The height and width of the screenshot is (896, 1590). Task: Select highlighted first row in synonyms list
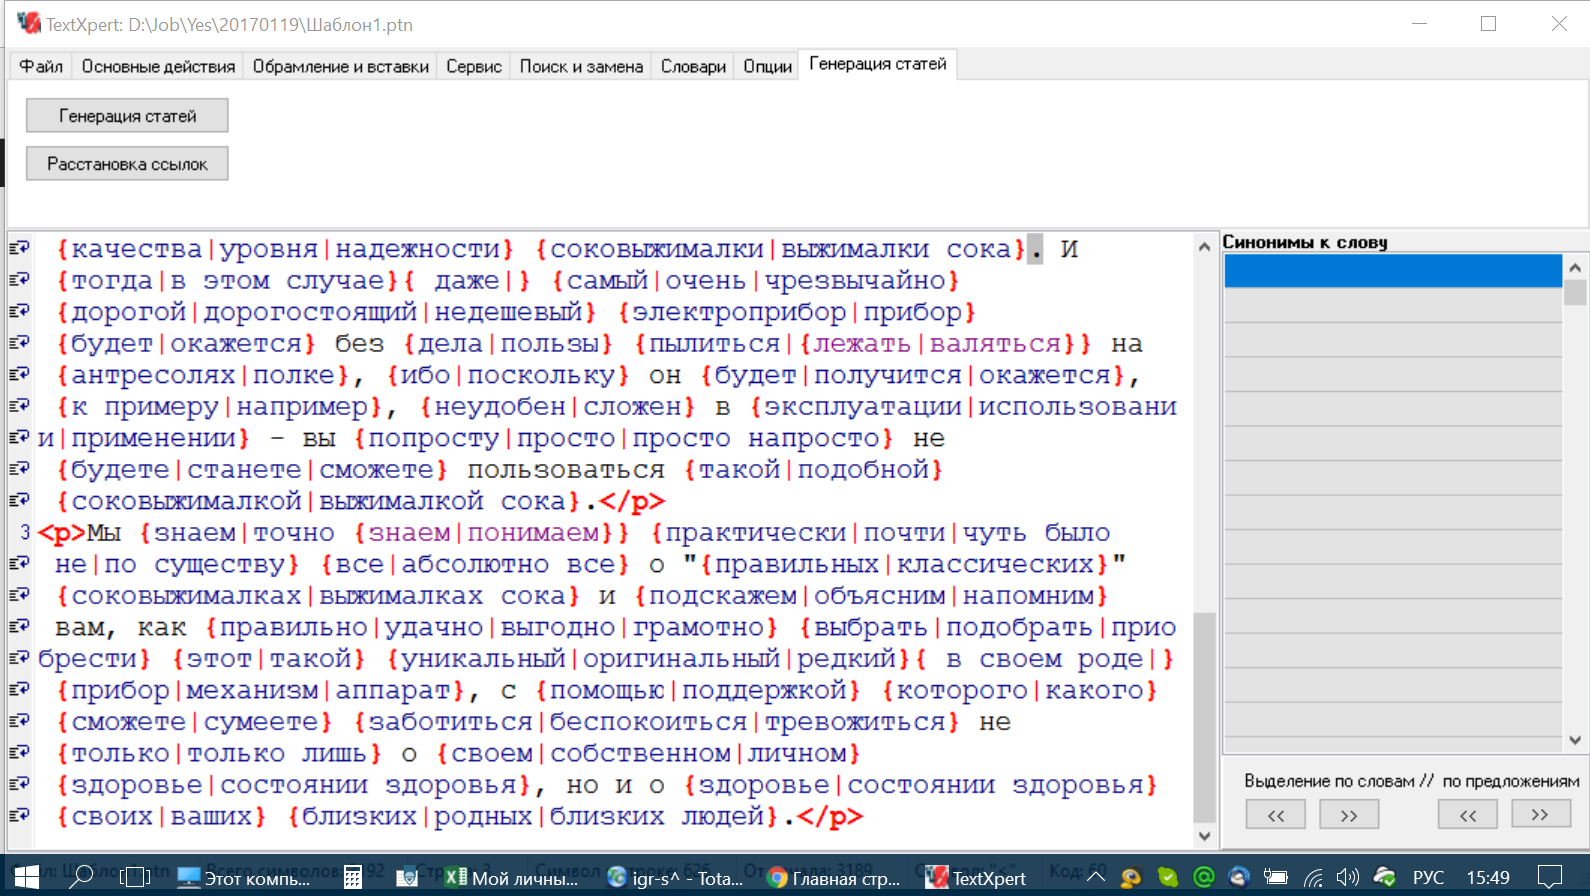[1392, 271]
